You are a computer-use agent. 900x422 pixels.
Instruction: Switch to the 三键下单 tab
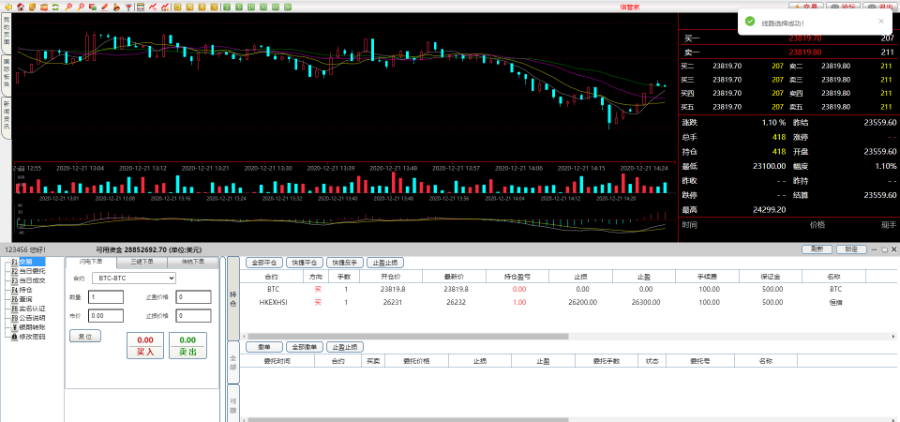tap(141, 261)
